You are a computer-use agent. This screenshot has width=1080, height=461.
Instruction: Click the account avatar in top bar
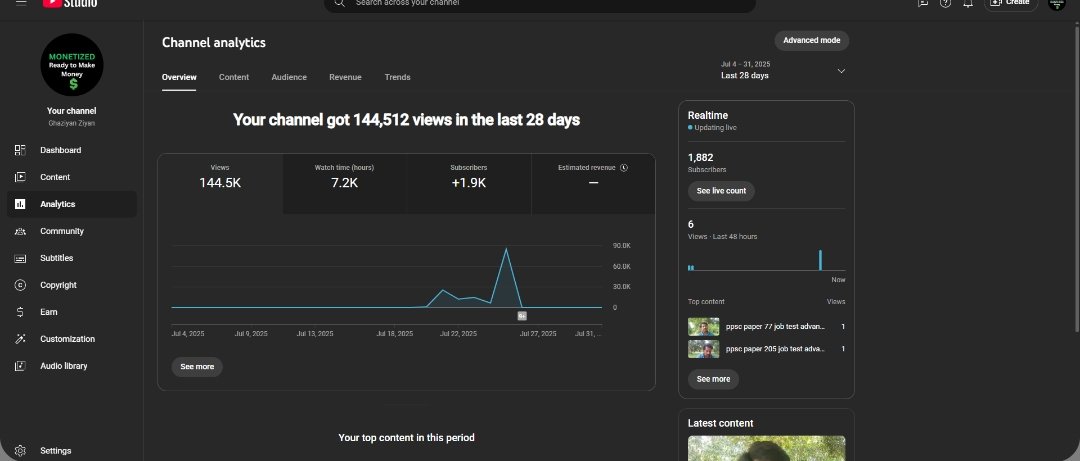click(x=1057, y=3)
